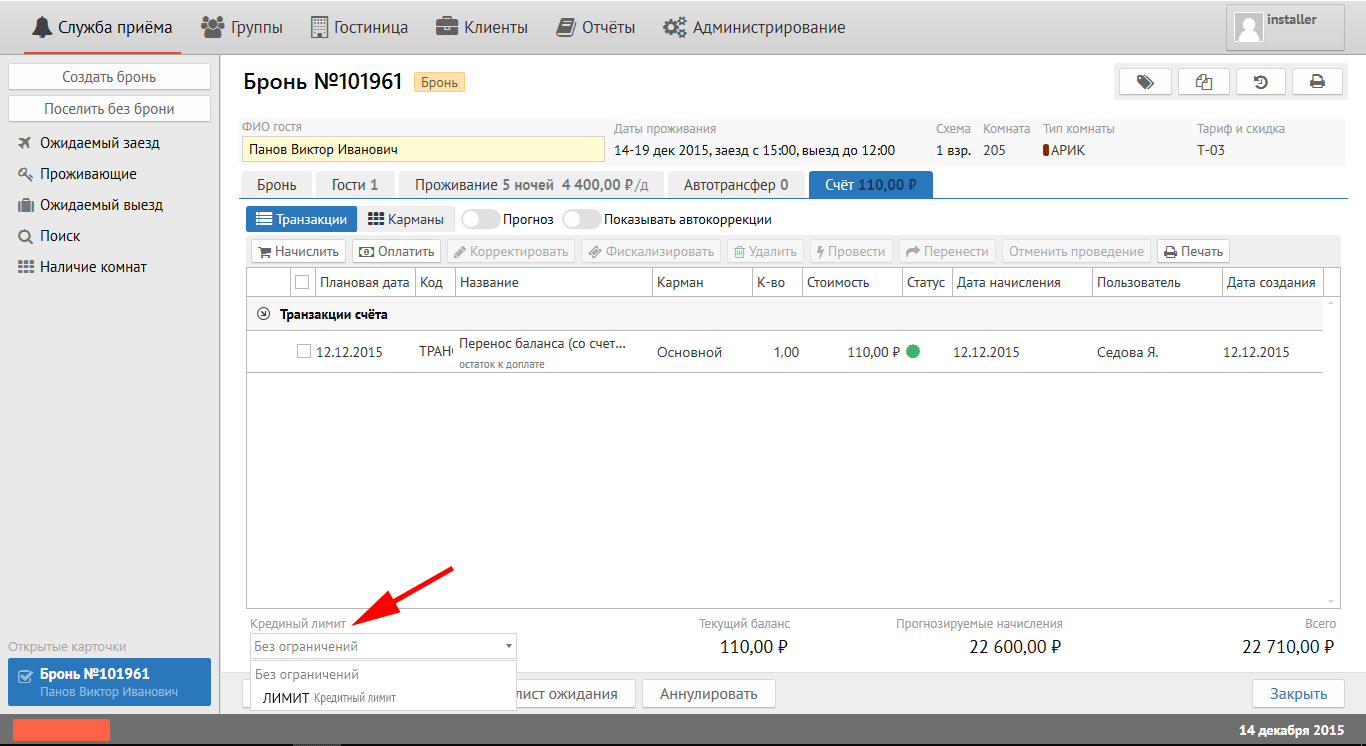This screenshot has width=1366, height=746.
Task: Click the tag icon button
Action: pyautogui.click(x=1145, y=82)
